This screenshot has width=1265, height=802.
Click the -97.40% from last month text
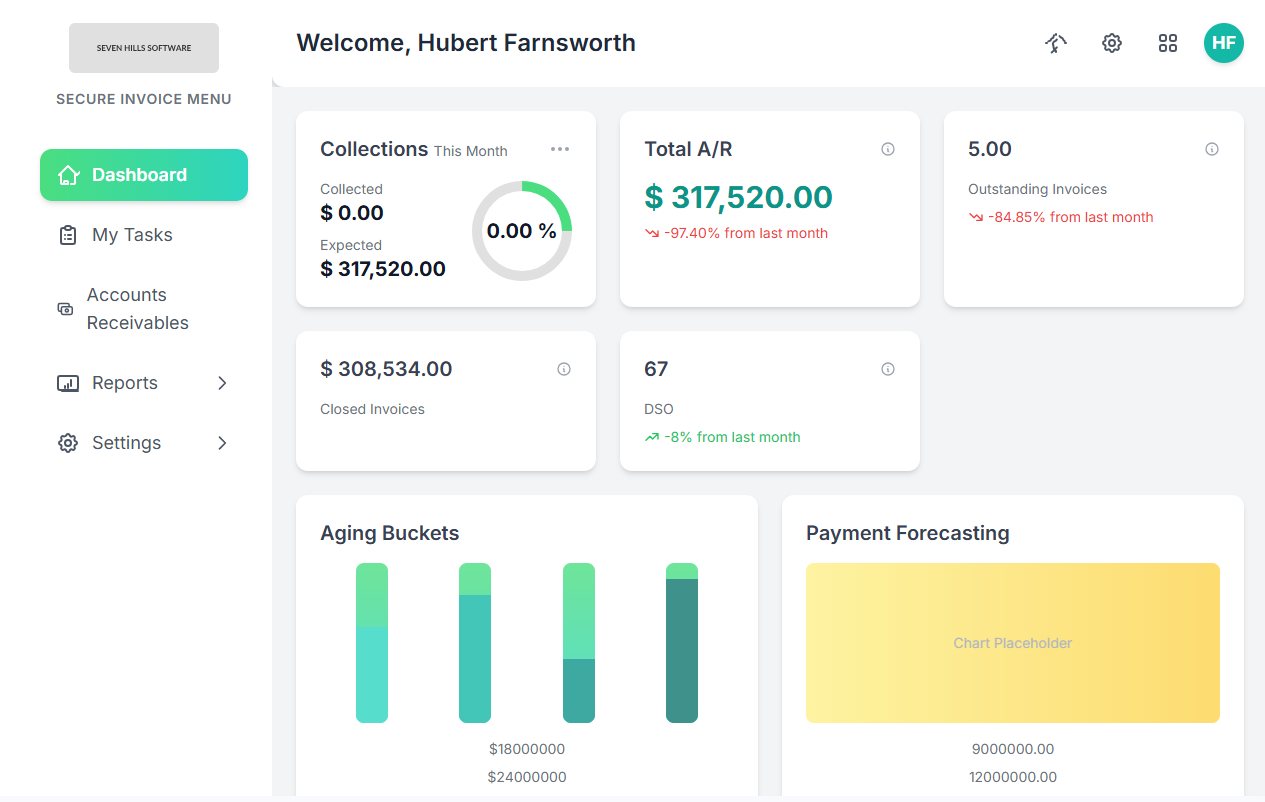[746, 233]
